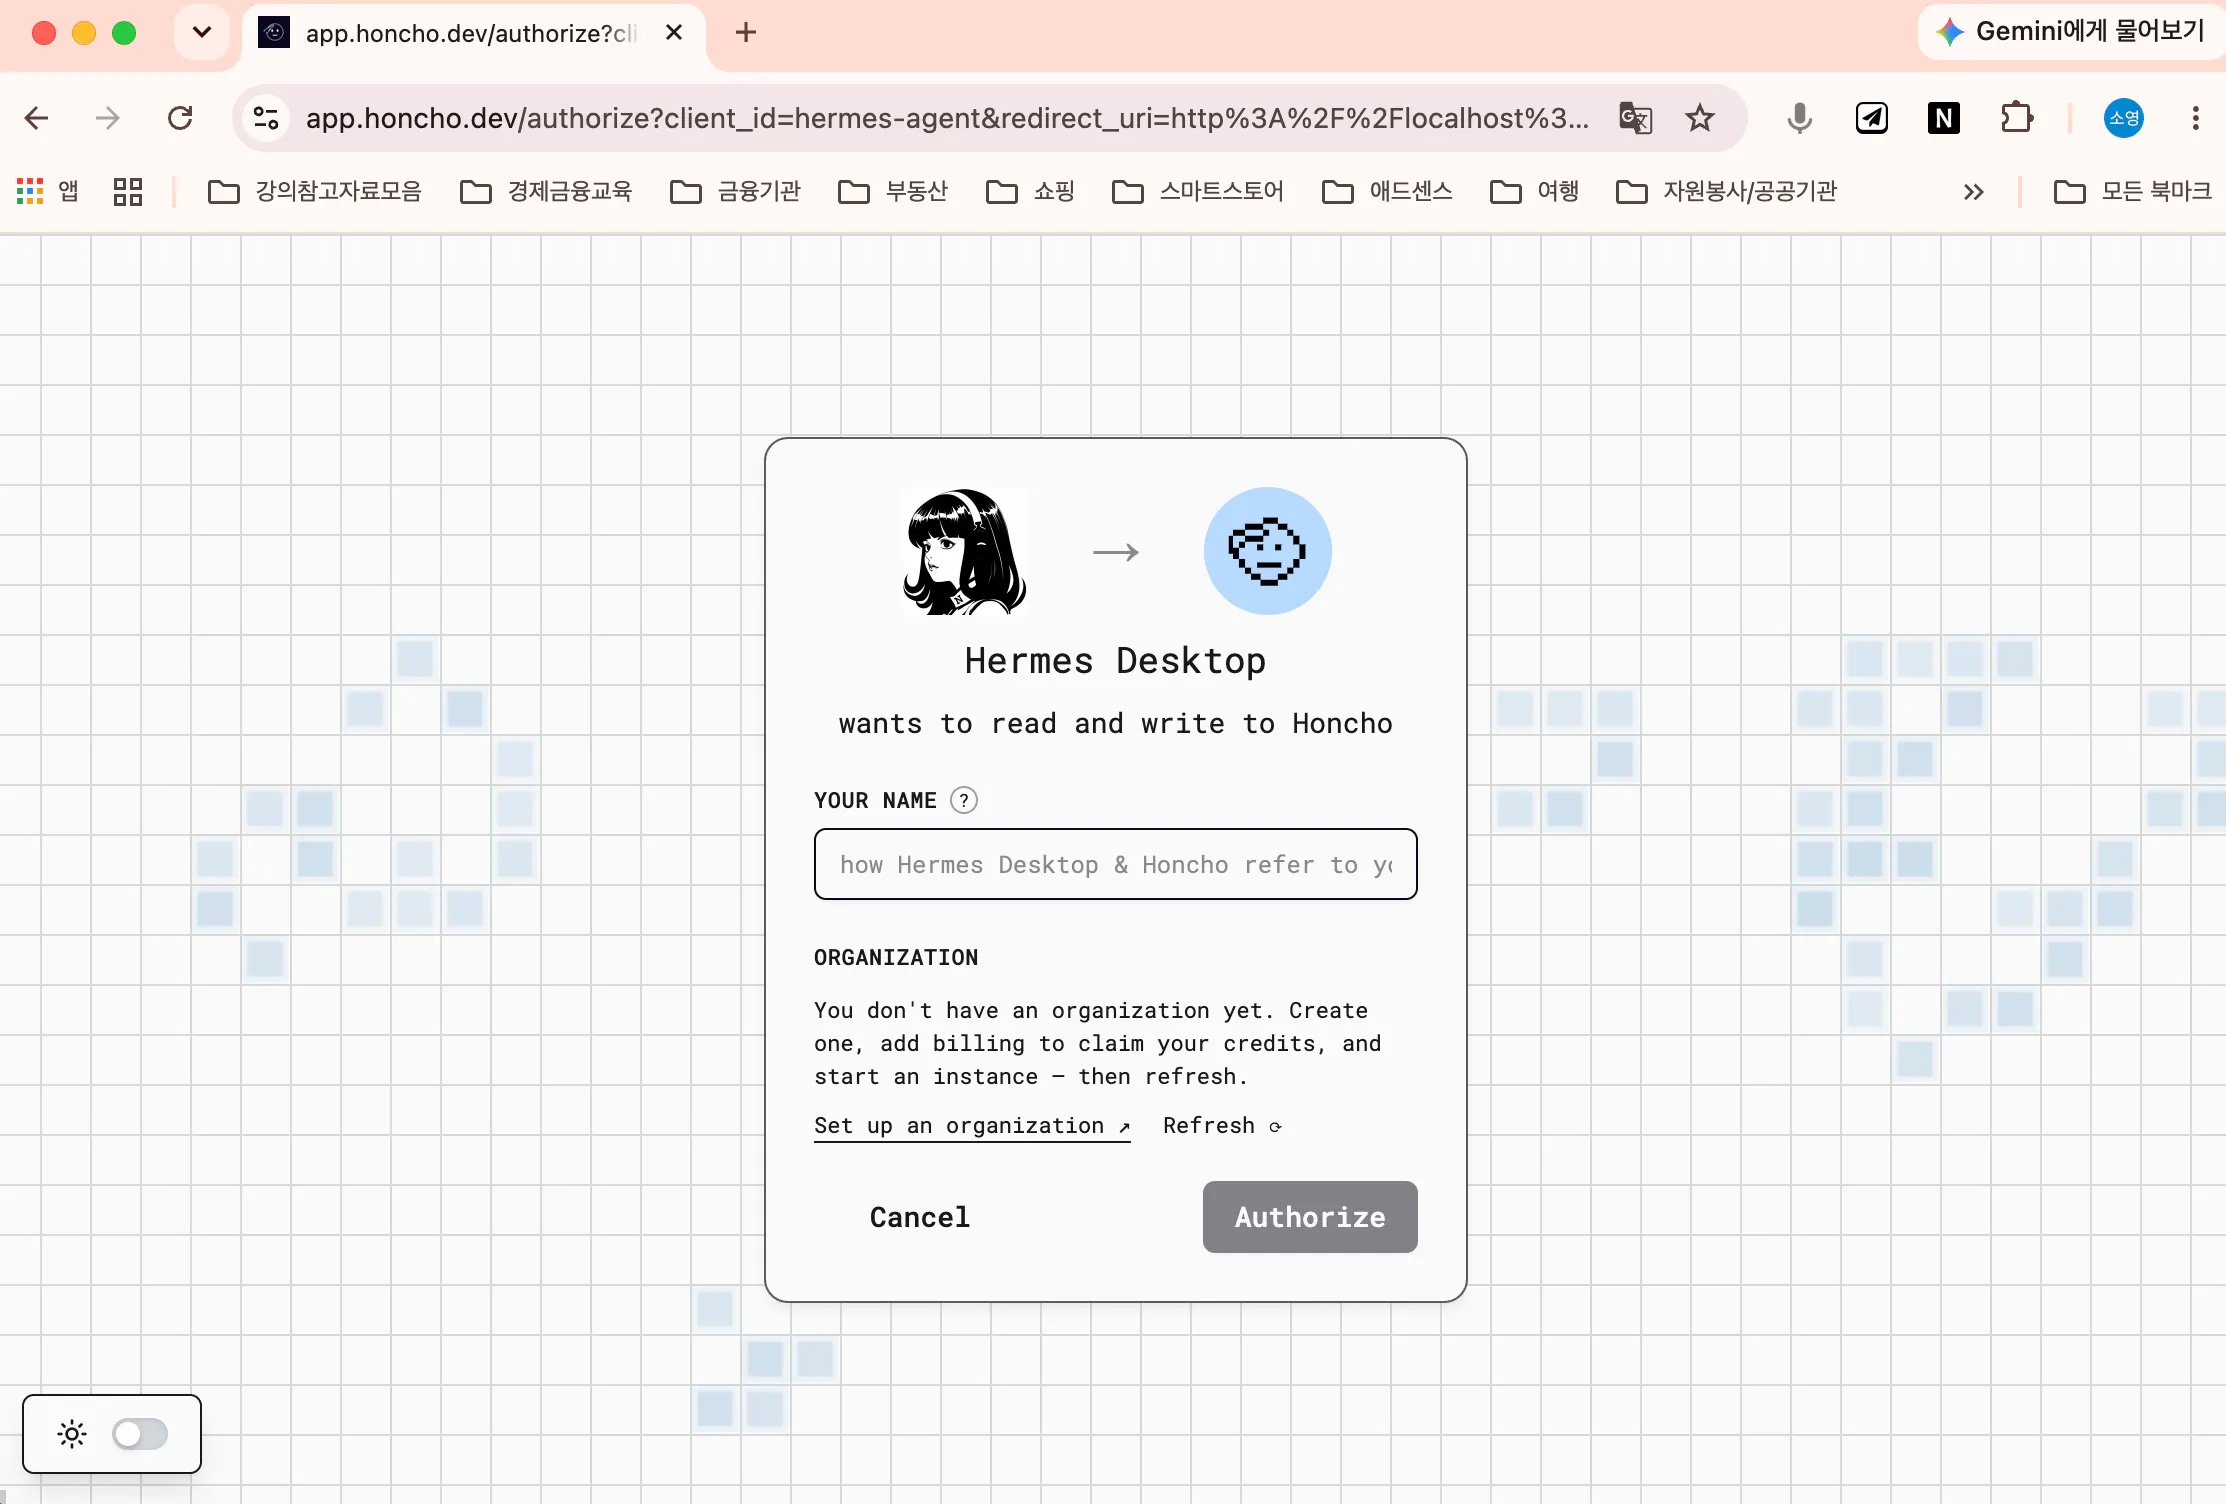Click the browser back arrow
Viewport: 2226px width, 1504px height.
pyautogui.click(x=37, y=118)
